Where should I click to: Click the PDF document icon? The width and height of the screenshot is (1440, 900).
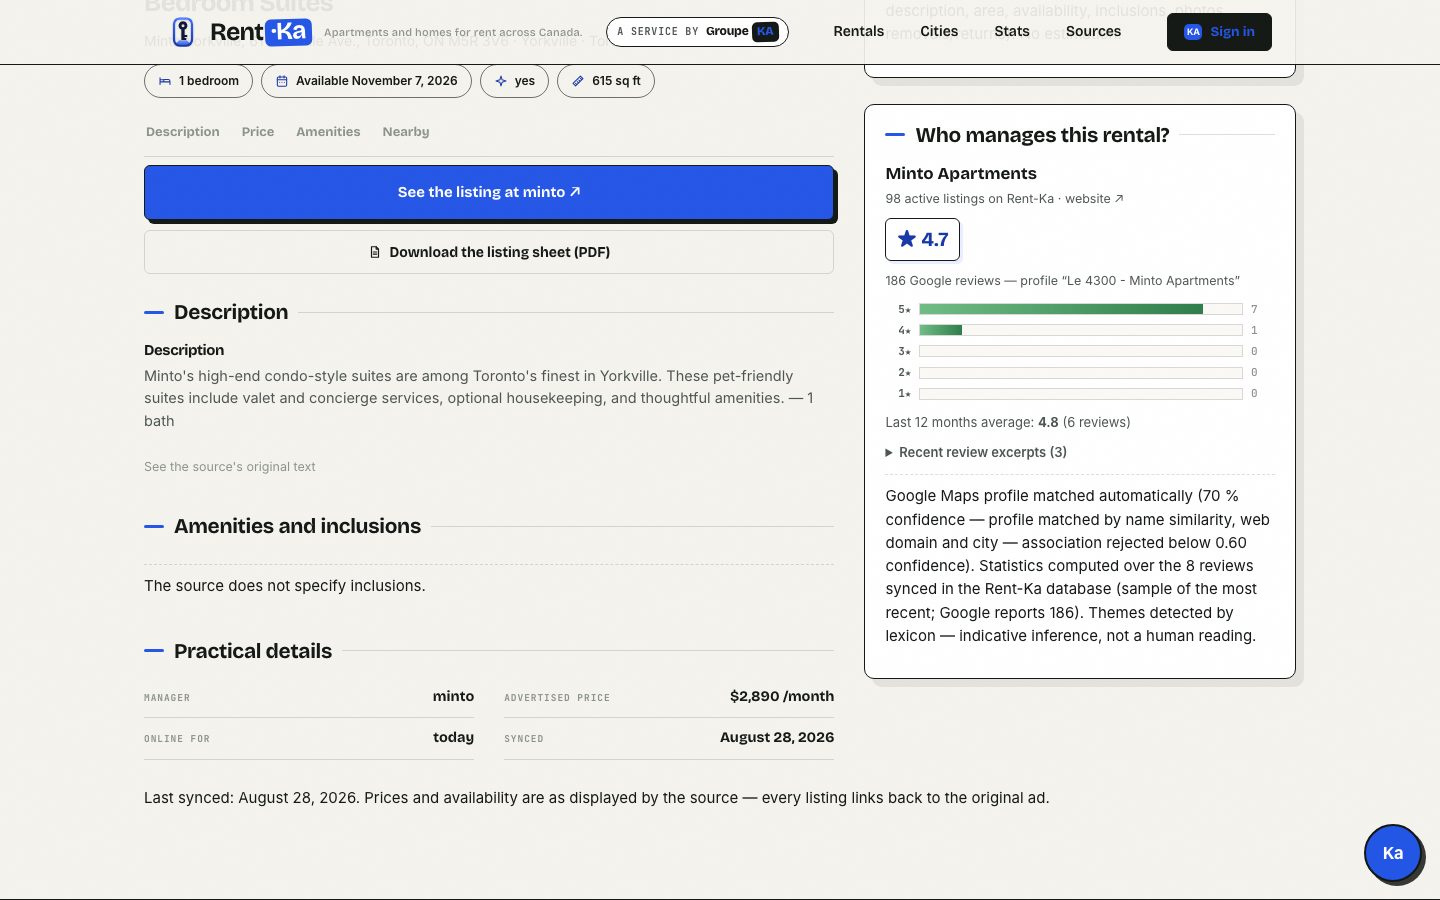[375, 252]
